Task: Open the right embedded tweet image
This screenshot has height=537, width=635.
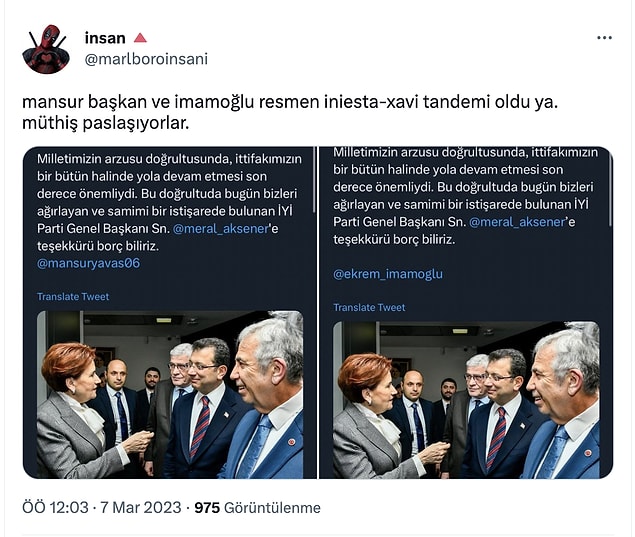Action: click(x=466, y=313)
